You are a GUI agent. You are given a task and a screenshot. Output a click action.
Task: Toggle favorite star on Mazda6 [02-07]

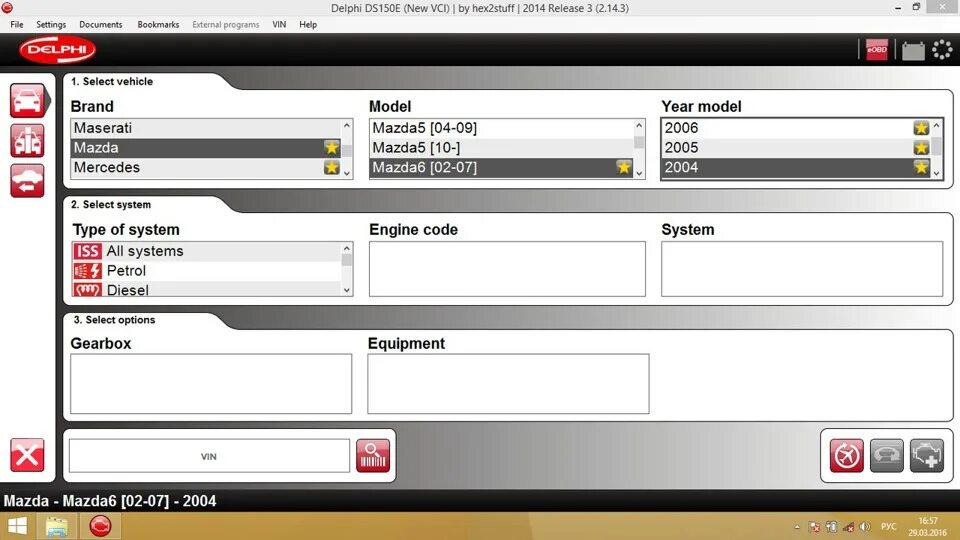pyautogui.click(x=624, y=167)
